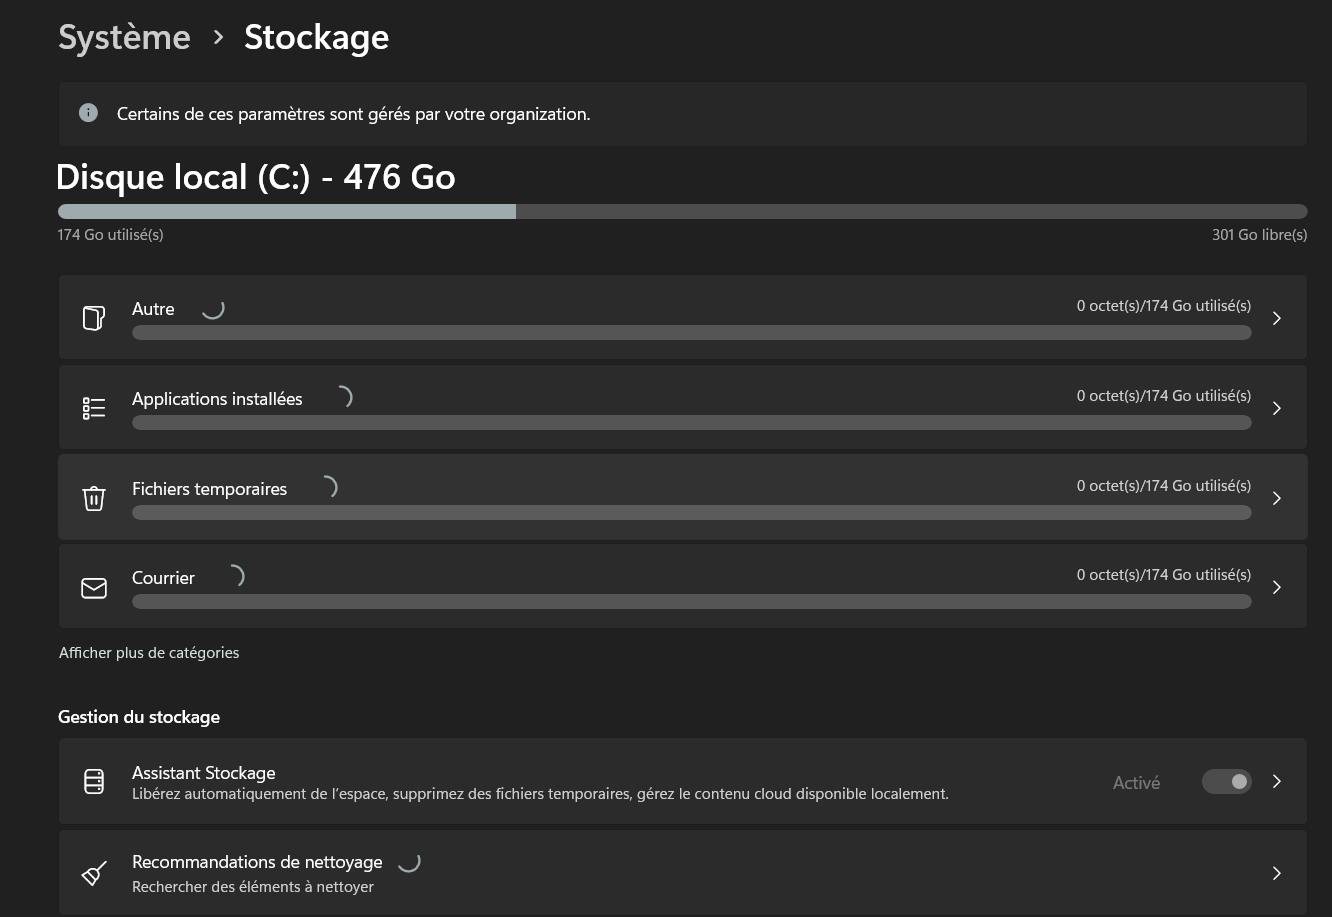The width and height of the screenshot is (1332, 917).
Task: Click the Fichiers temporaires trash icon
Action: pyautogui.click(x=93, y=498)
